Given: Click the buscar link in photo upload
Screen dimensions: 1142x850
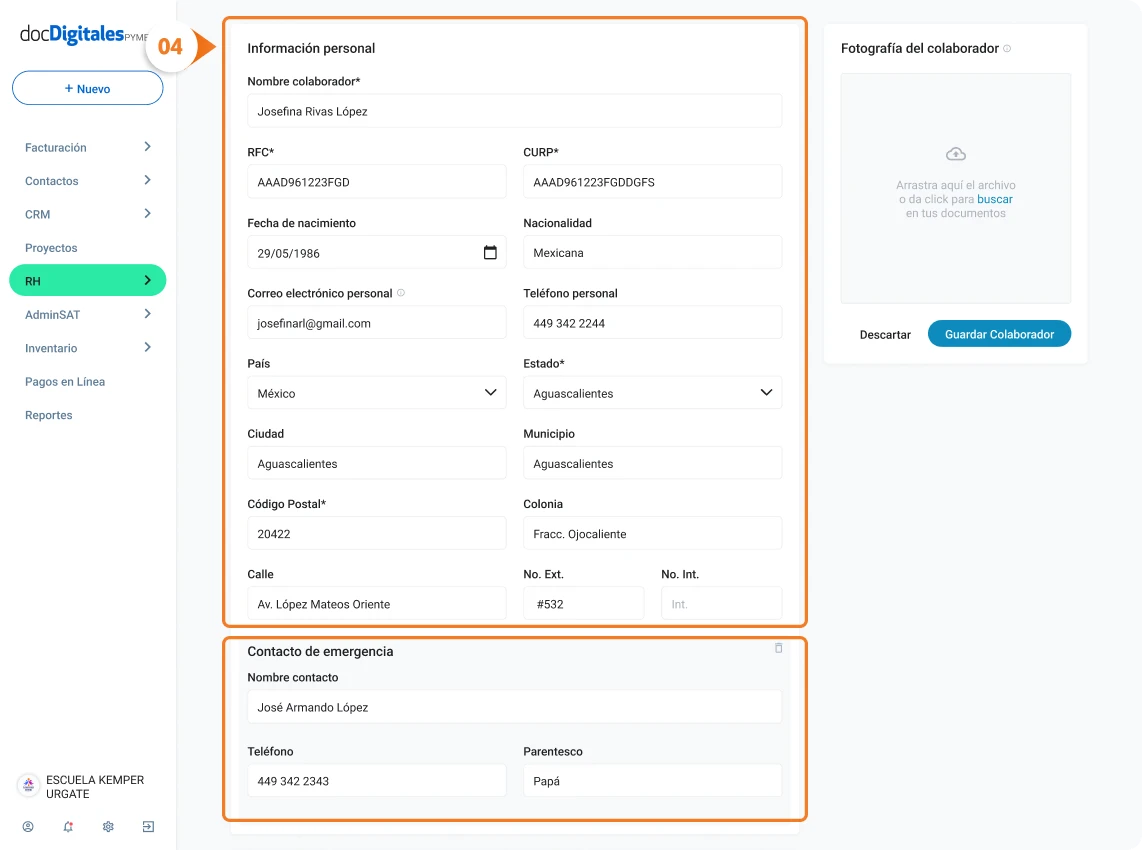Looking at the screenshot, I should point(995,199).
